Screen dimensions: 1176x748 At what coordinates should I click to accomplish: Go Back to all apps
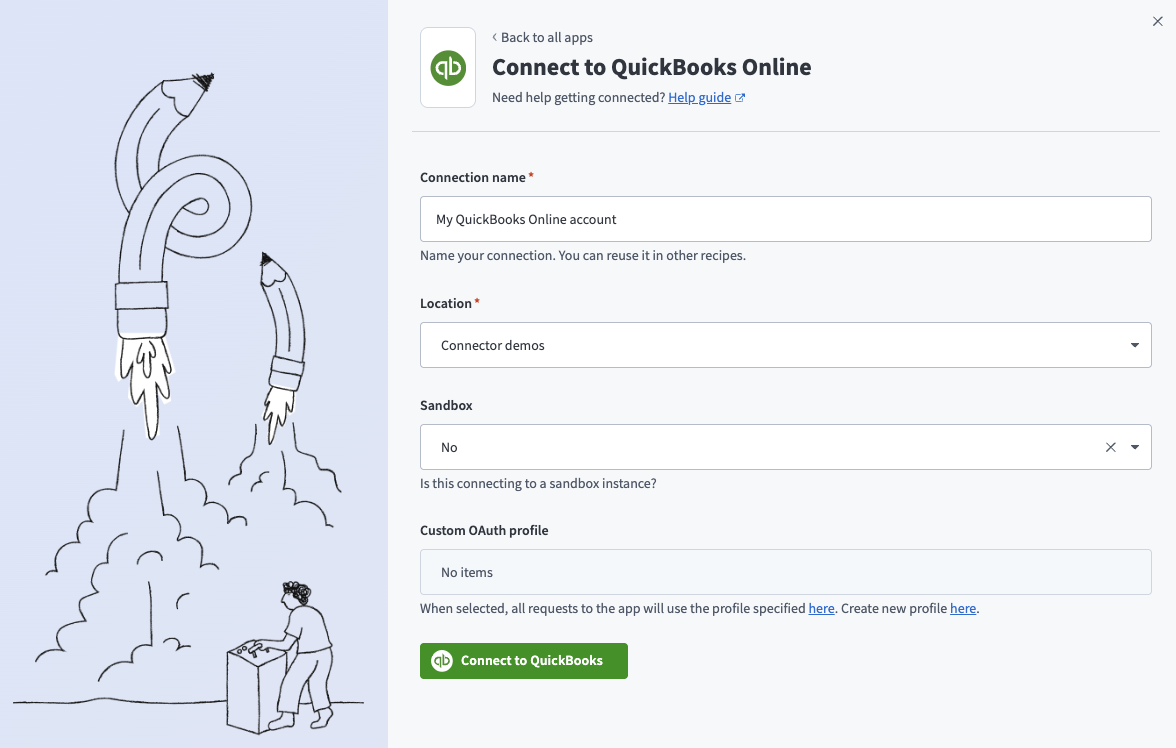point(547,37)
